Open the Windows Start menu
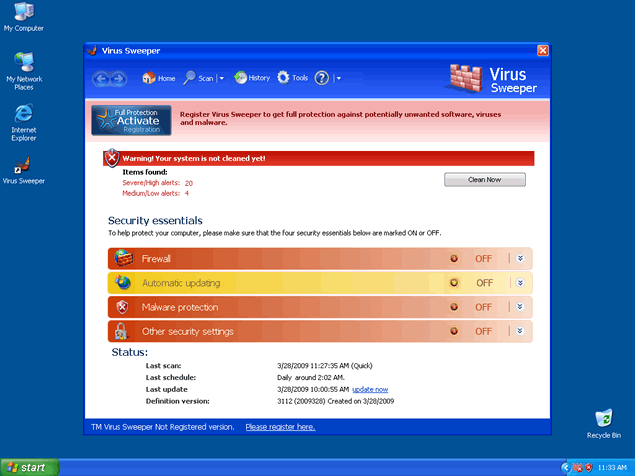Image resolution: width=635 pixels, height=476 pixels. 30,467
